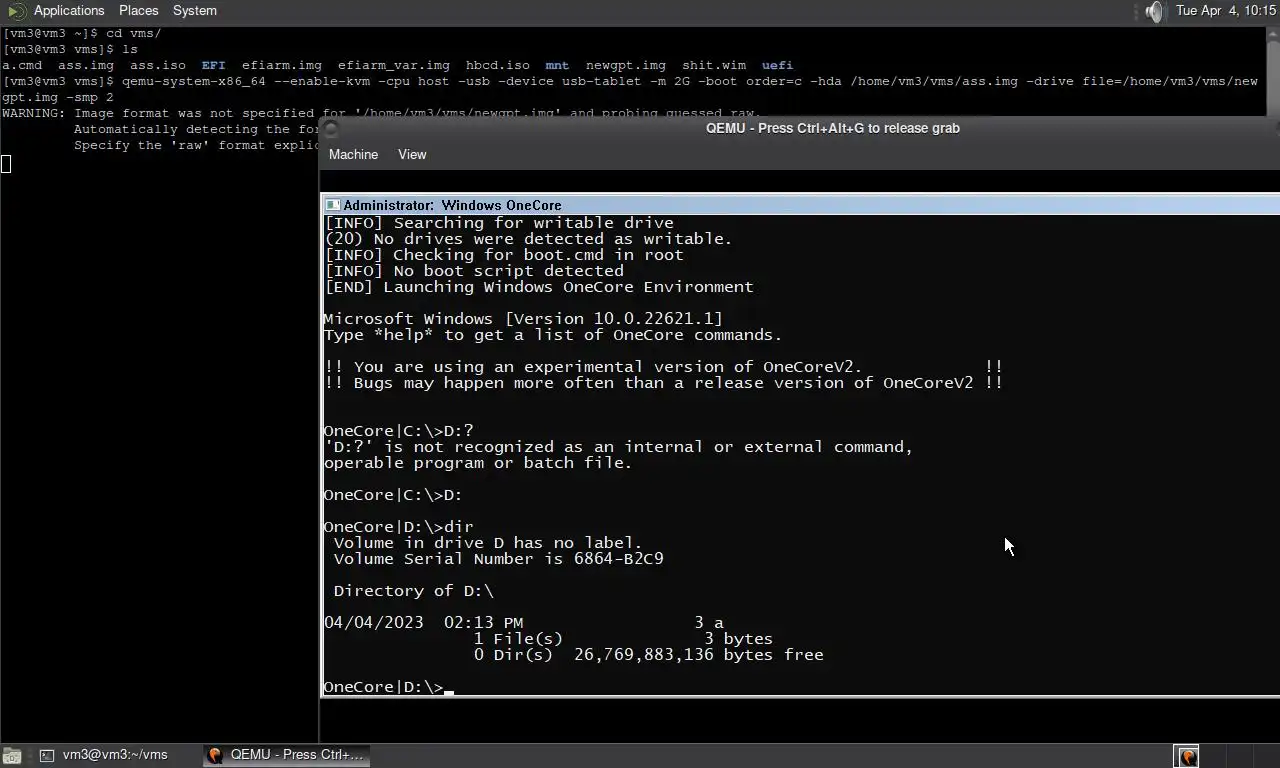Click 'efiarm_var.img' in the terminal listing
The image size is (1280, 768).
pos(393,65)
